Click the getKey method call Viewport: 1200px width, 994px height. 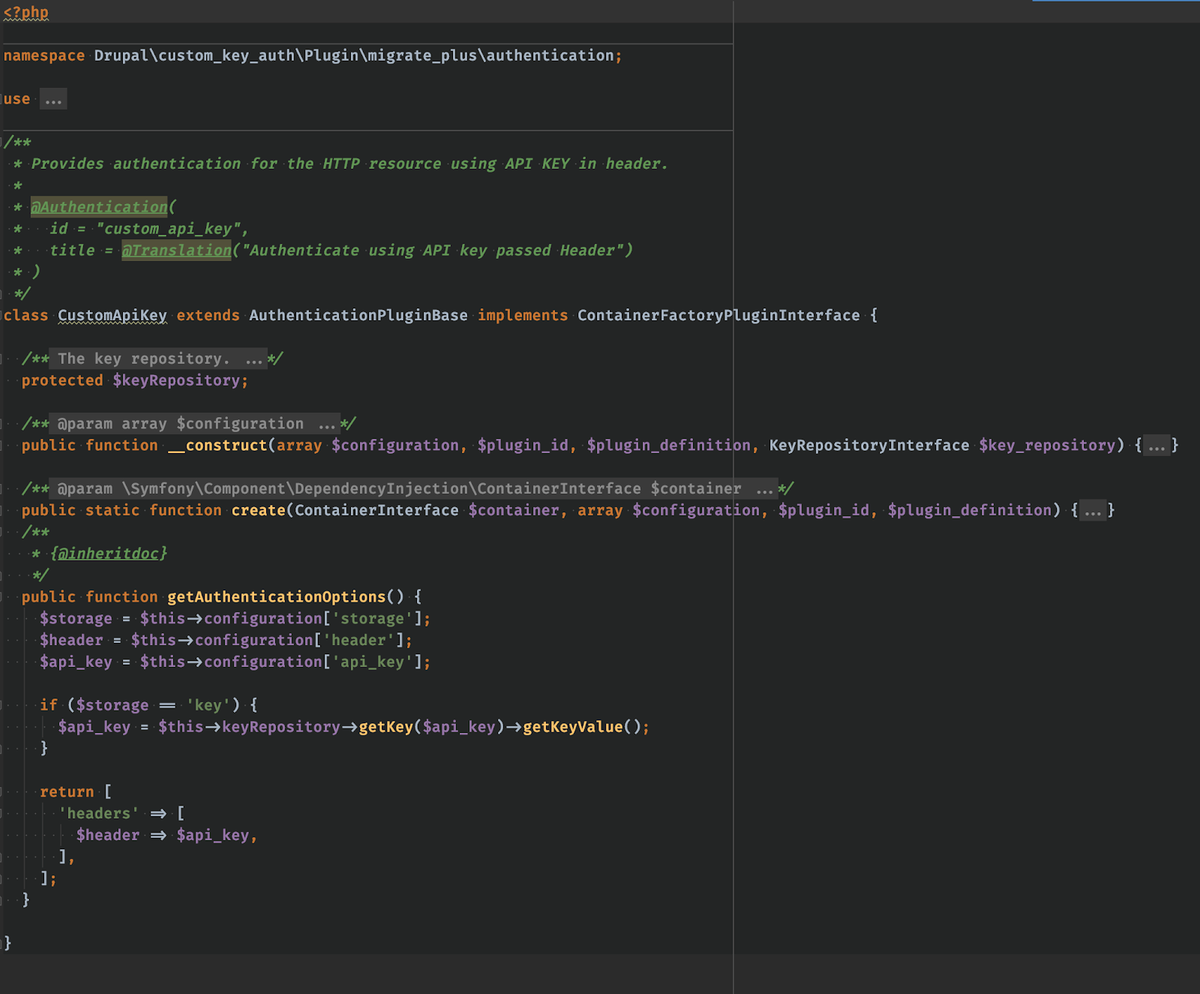point(386,727)
